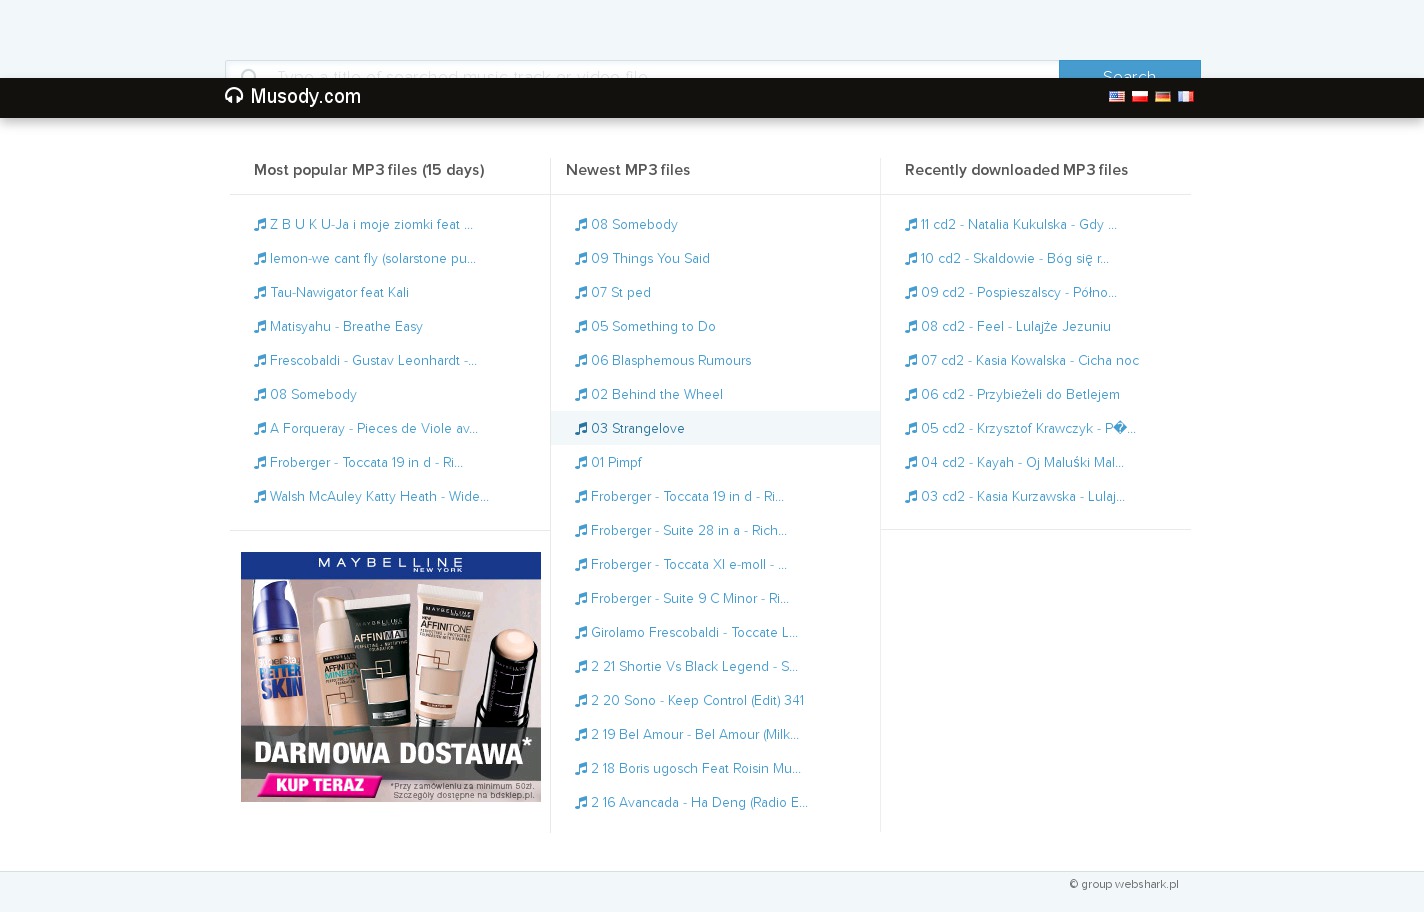Image resolution: width=1424 pixels, height=912 pixels.
Task: Click the note icon next to Tau-Nawigator feat Kali
Action: click(260, 293)
